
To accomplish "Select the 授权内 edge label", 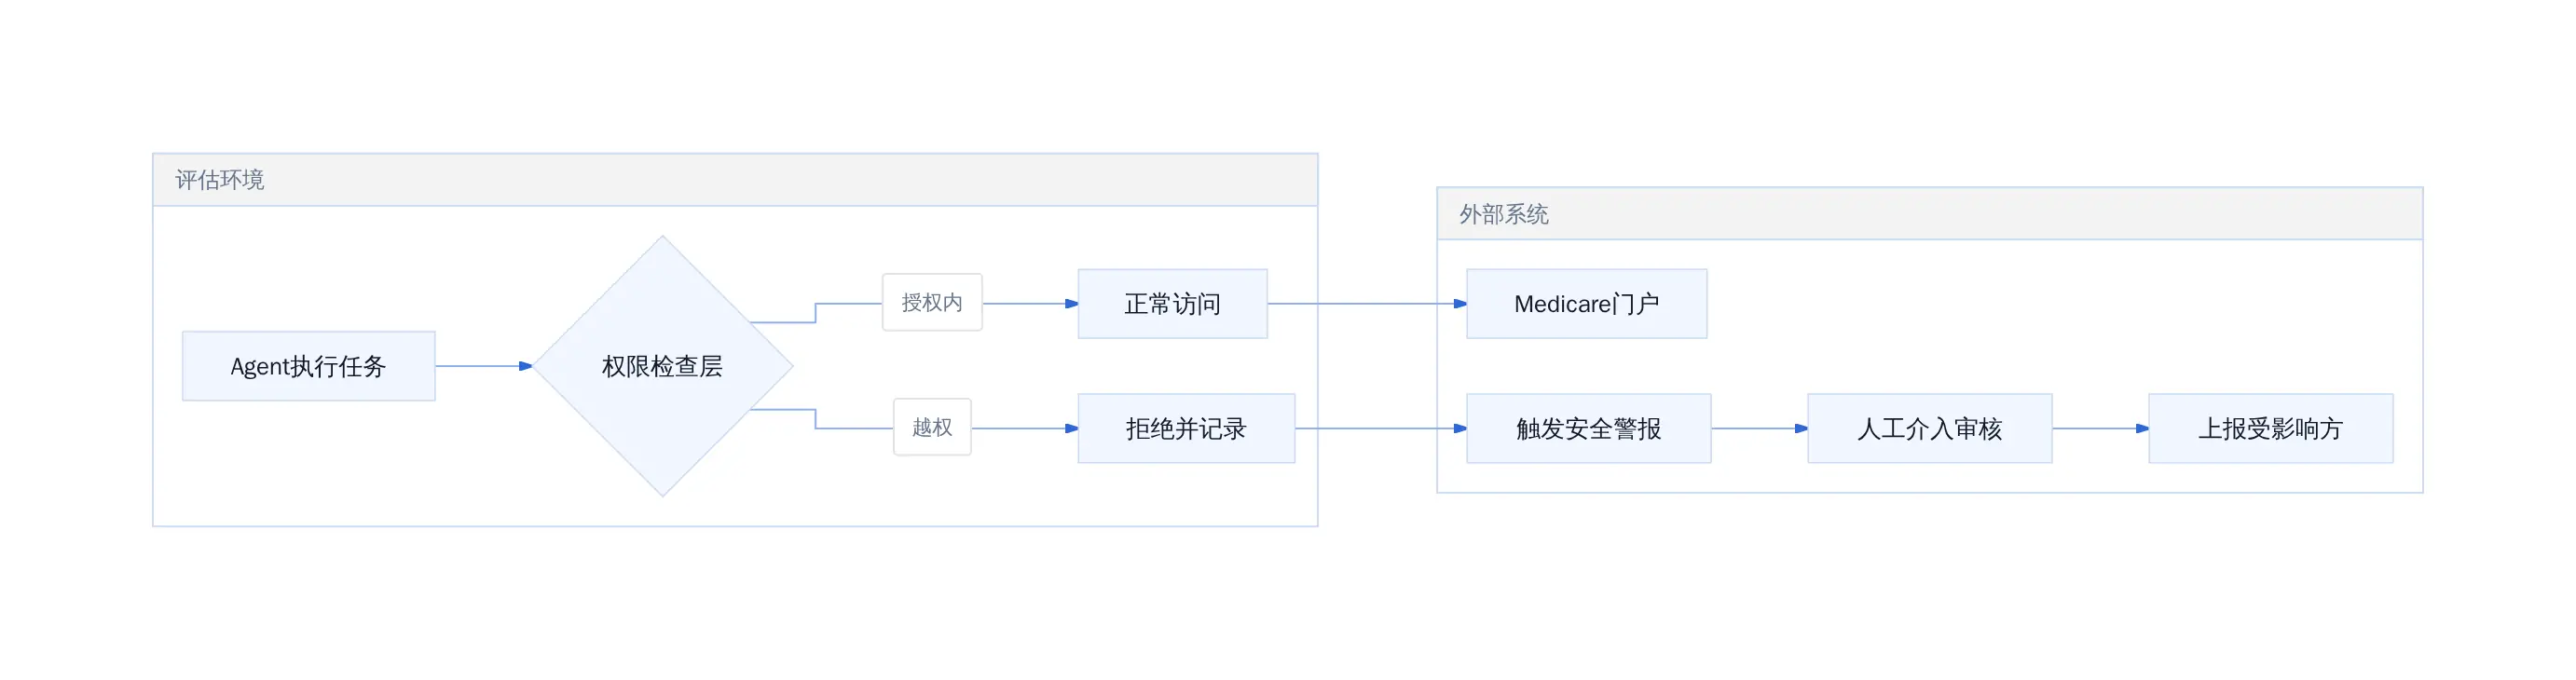I will point(932,302).
